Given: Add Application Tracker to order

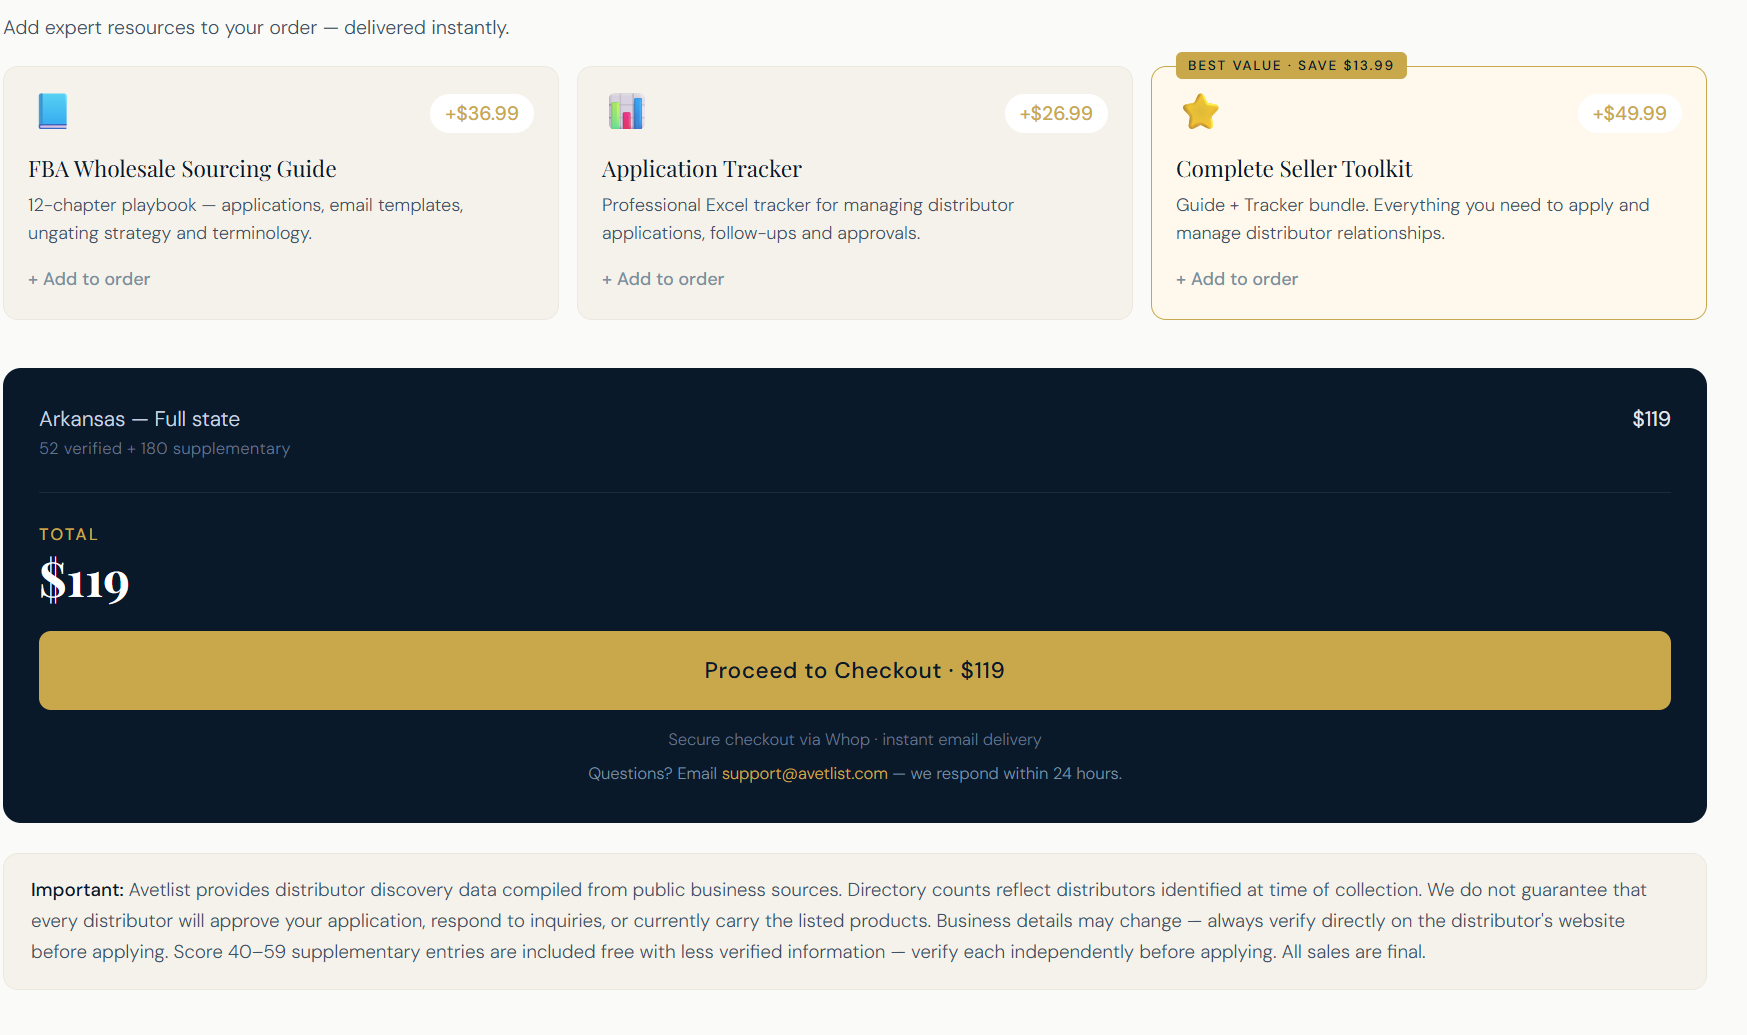Looking at the screenshot, I should coord(663,279).
